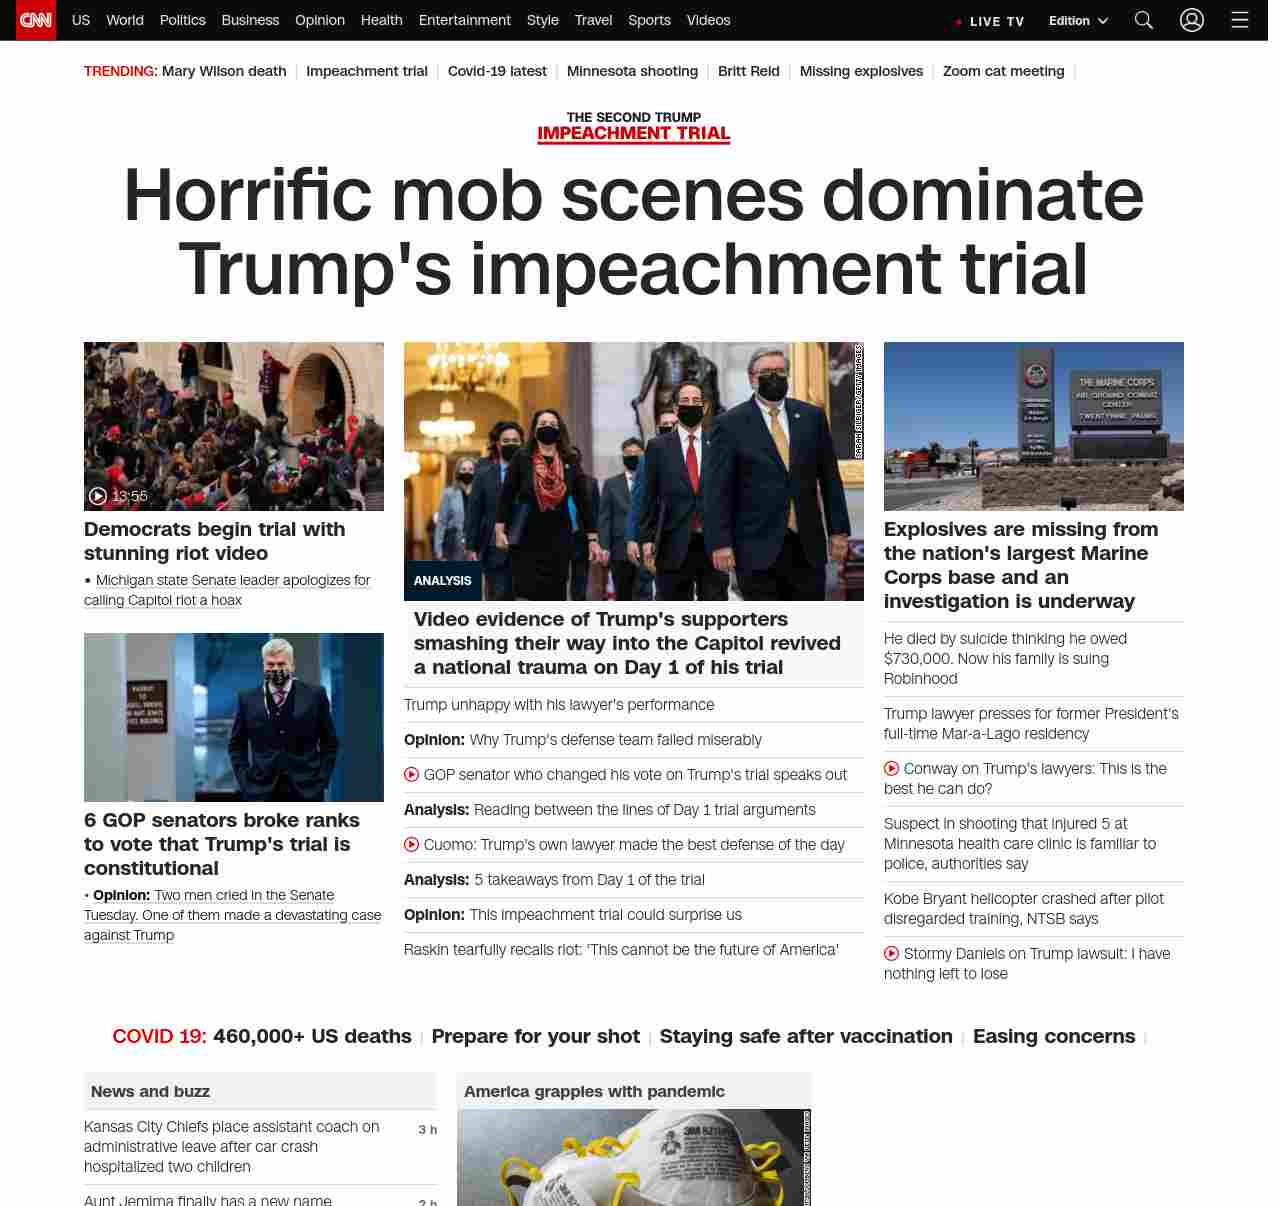This screenshot has height=1206, width=1280.
Task: Open Trump unhappy with lawyer's performance story
Action: [x=559, y=705]
